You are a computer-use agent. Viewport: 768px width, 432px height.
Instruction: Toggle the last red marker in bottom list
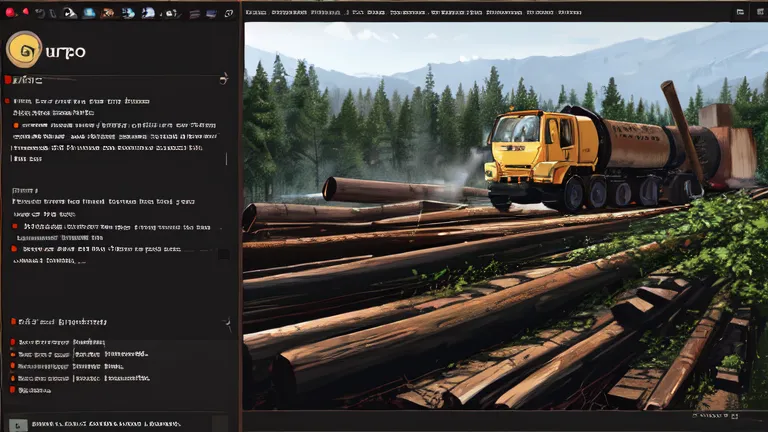(13, 390)
